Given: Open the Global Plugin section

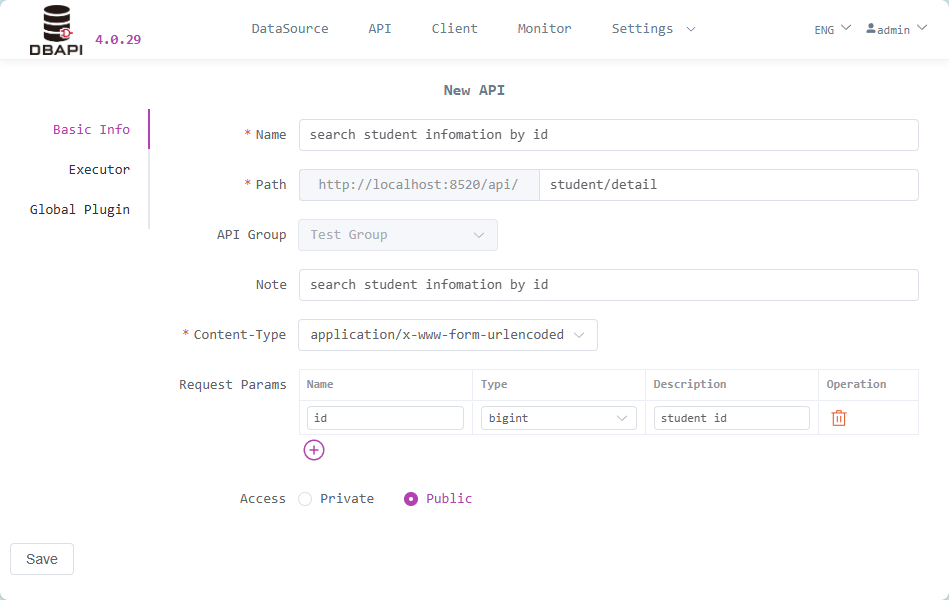Looking at the screenshot, I should coord(80,209).
